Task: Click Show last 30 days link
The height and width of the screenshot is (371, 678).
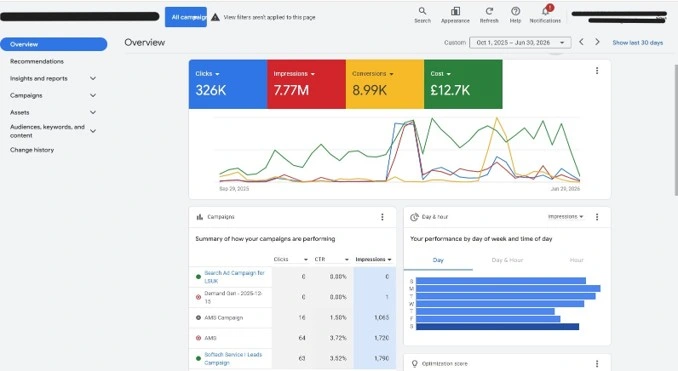Action: (x=637, y=43)
